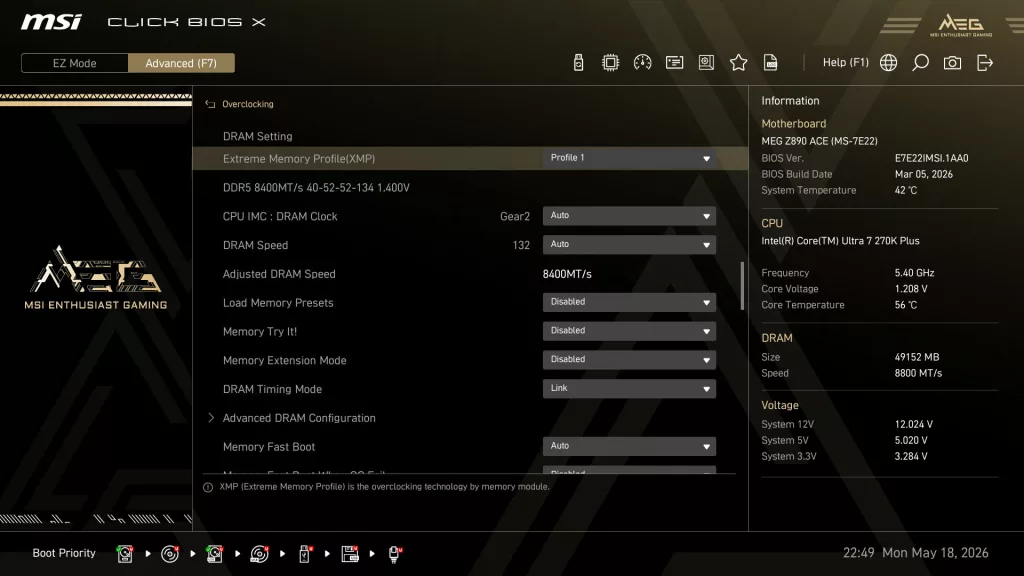Screen dimensions: 1024x576
Task: Click the 132 DRAM Speed value
Action: click(x=521, y=246)
